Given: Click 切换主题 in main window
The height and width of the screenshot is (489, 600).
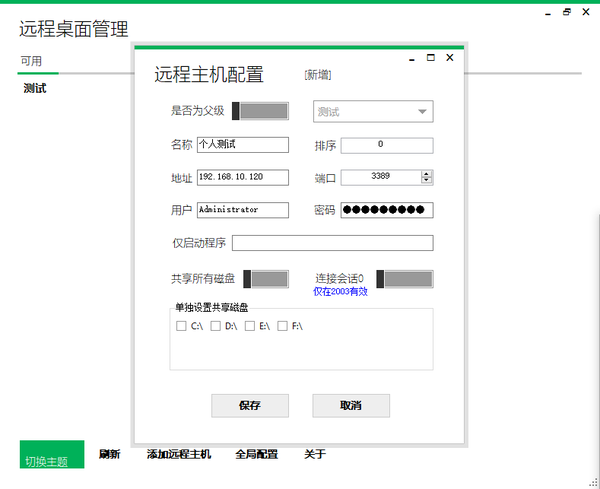Looking at the screenshot, I should (x=52, y=454).
